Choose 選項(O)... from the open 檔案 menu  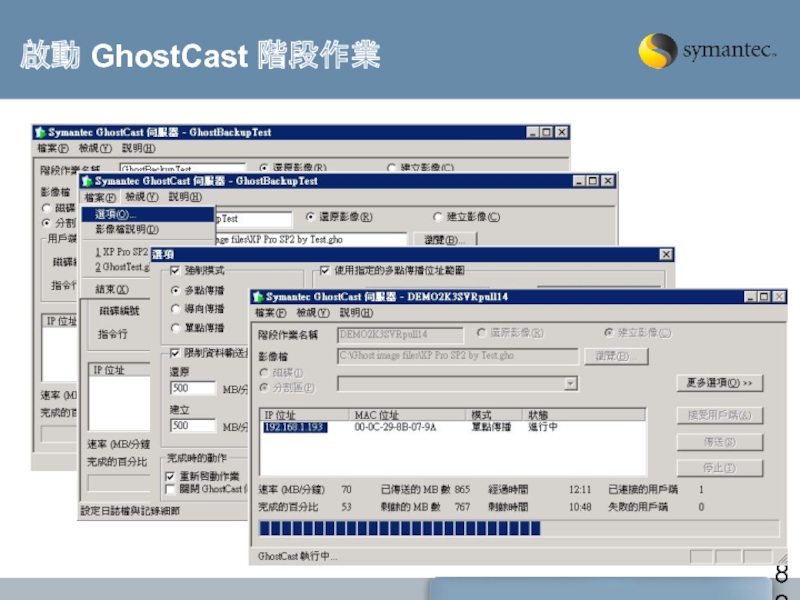pyautogui.click(x=148, y=214)
